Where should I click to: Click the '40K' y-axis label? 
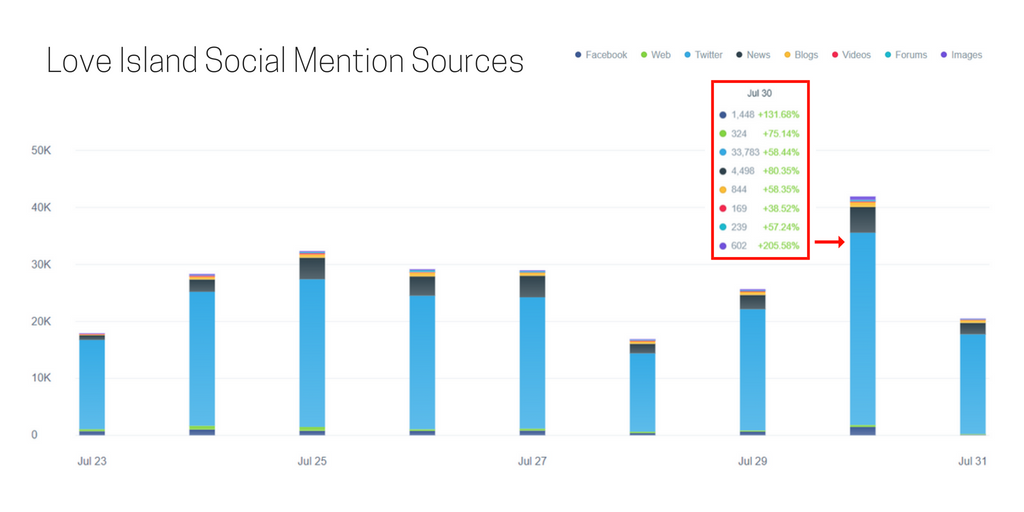[x=41, y=208]
